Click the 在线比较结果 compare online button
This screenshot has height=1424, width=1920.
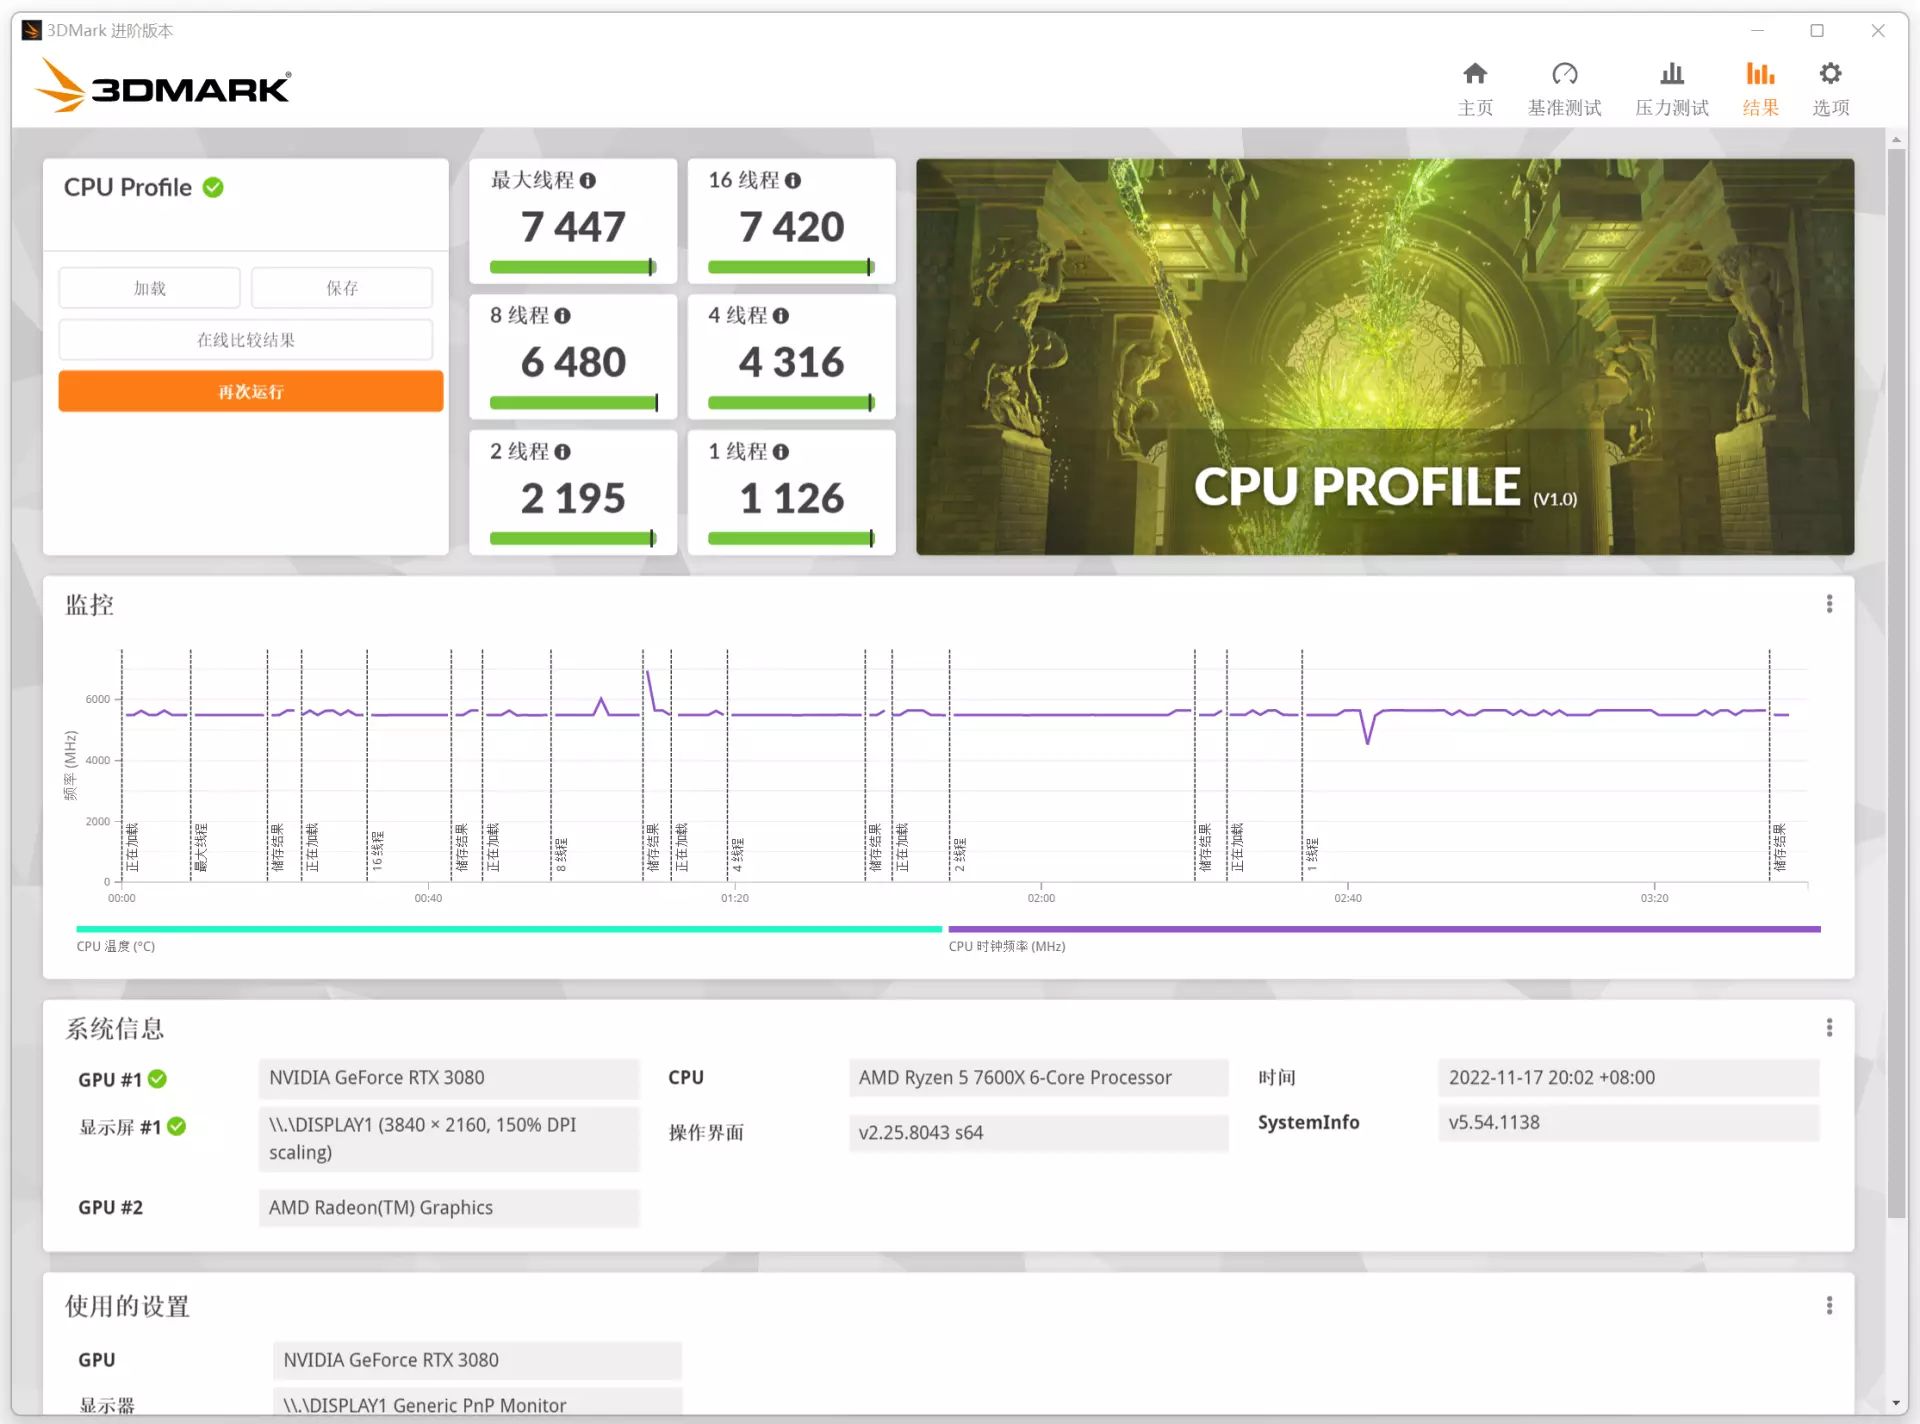245,340
